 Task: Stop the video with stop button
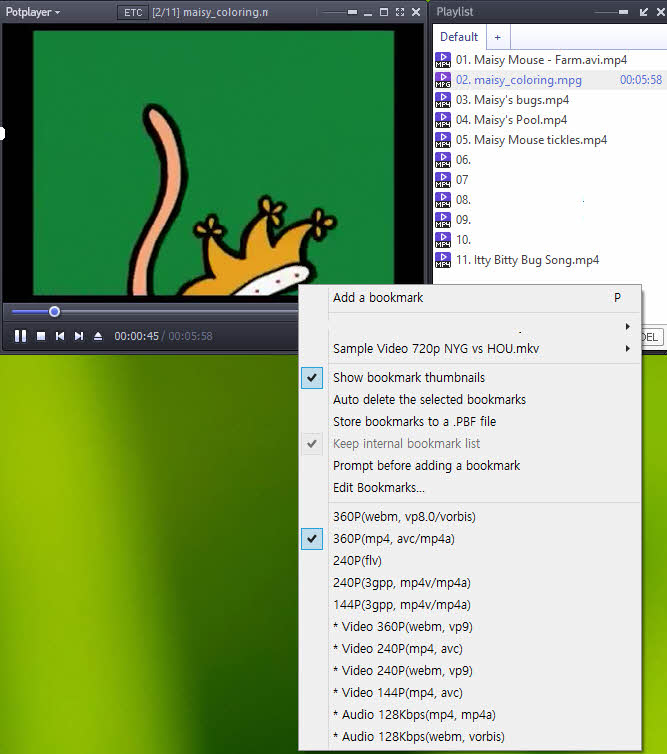tap(41, 336)
